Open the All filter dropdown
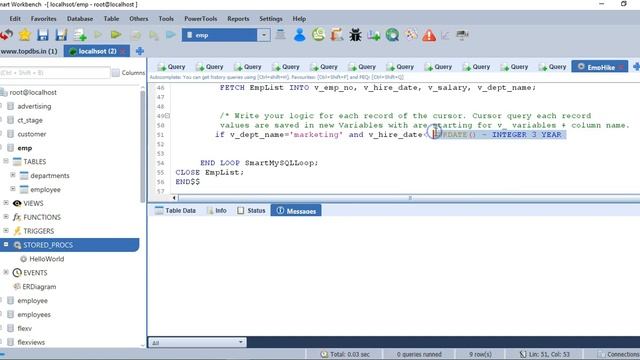Viewport: 640px width, 360px height. [240, 342]
